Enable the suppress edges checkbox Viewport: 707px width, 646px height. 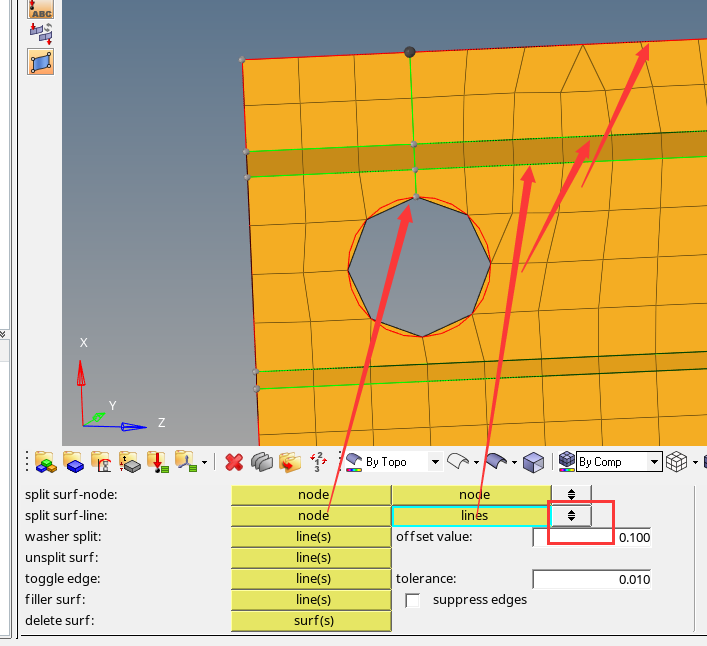pyautogui.click(x=412, y=600)
